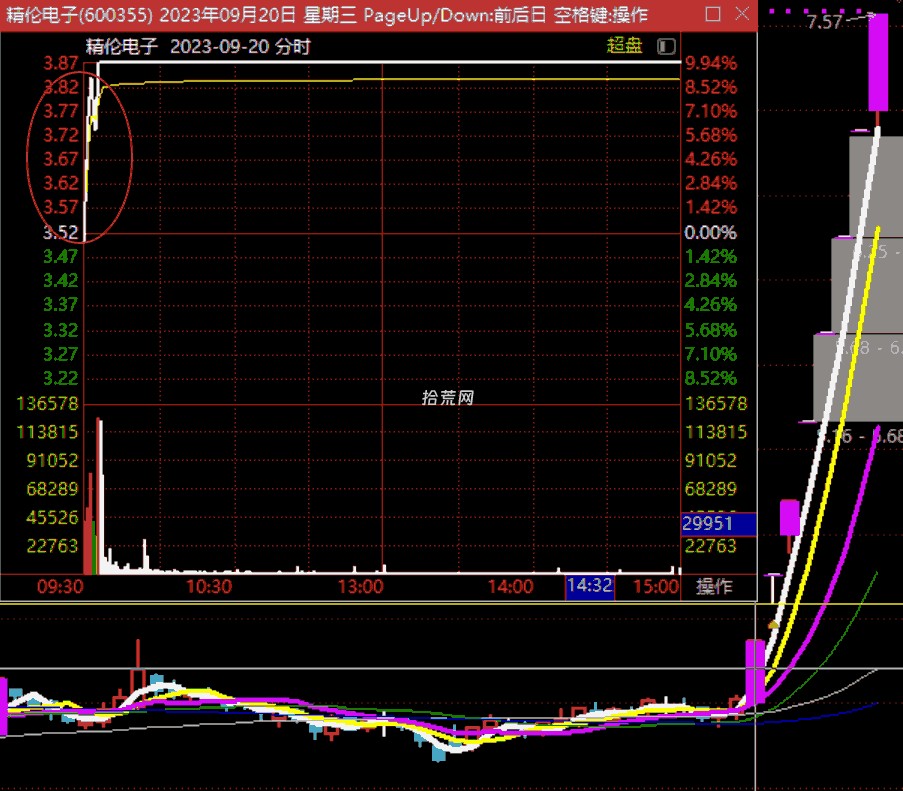Click the topmost magenta candlestick near 7.57

878,62
